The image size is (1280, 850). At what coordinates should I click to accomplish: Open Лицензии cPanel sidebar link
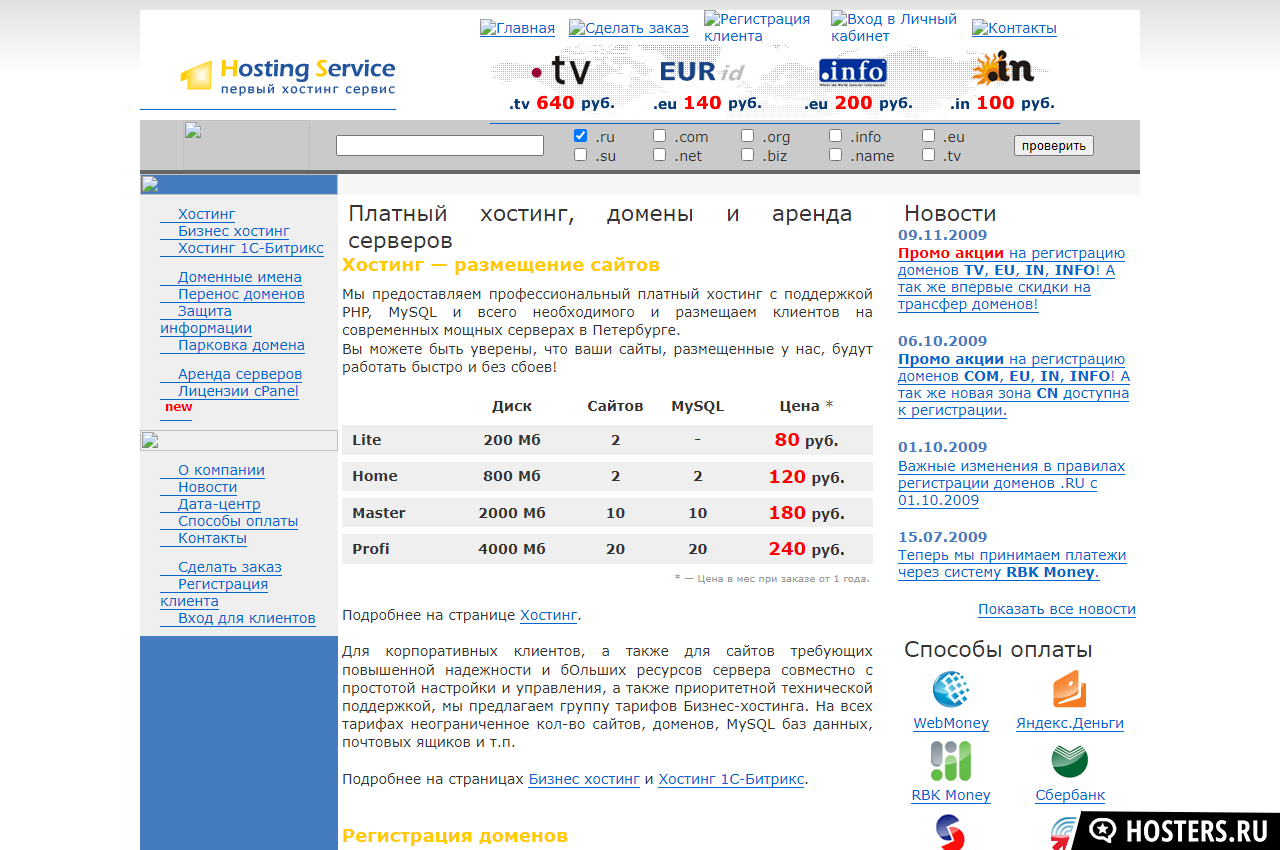pos(238,391)
